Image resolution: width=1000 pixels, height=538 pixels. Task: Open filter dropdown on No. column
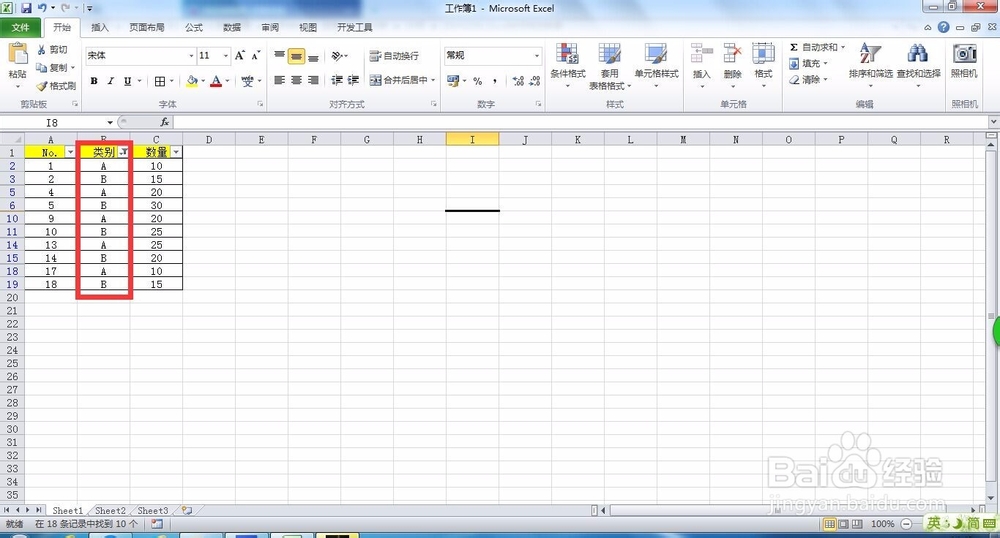[x=70, y=152]
